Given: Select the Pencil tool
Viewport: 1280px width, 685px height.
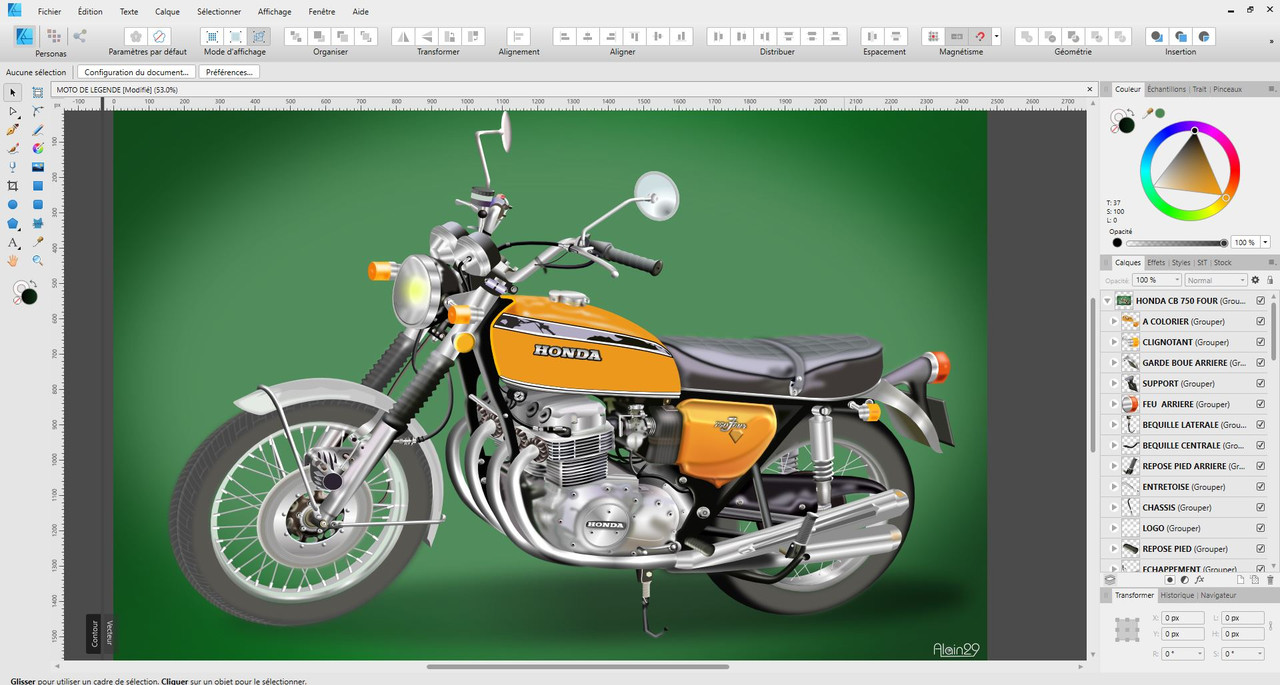Looking at the screenshot, I should pos(38,130).
